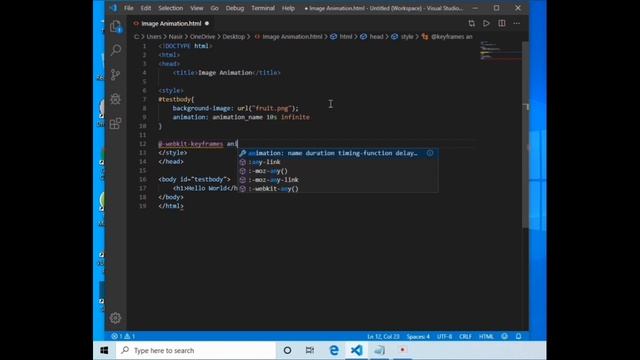The height and width of the screenshot is (360, 640).
Task: Click the OneDrive breadcrumb segment
Action: 202,37
